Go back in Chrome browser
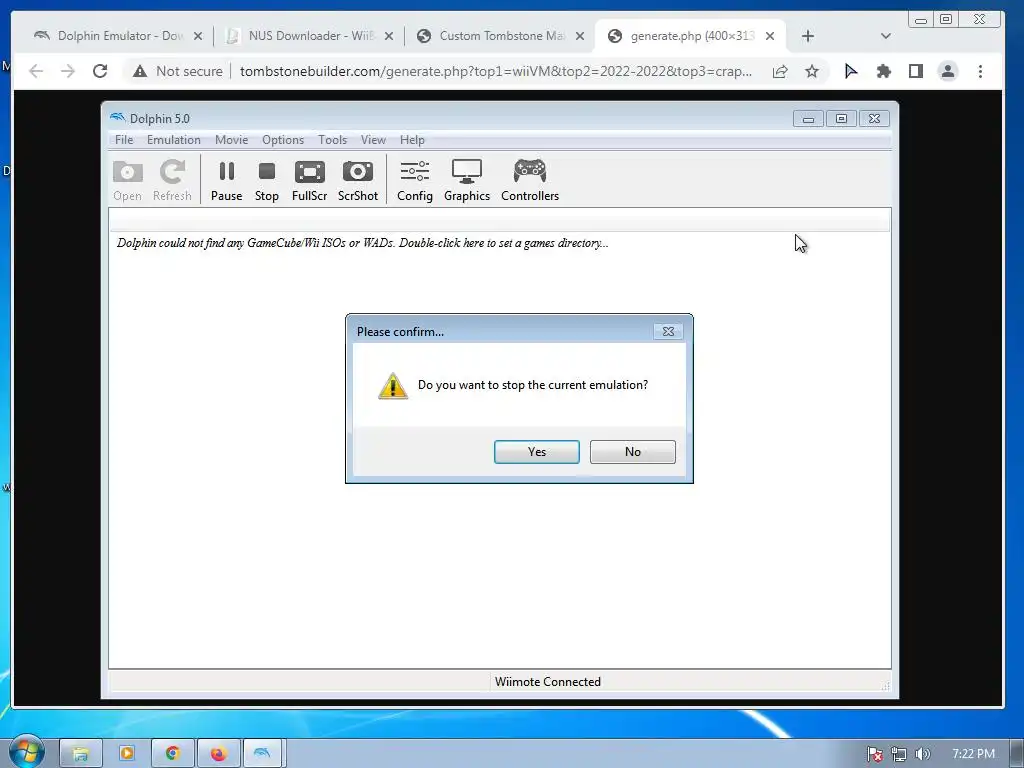The image size is (1024, 768). point(36,71)
